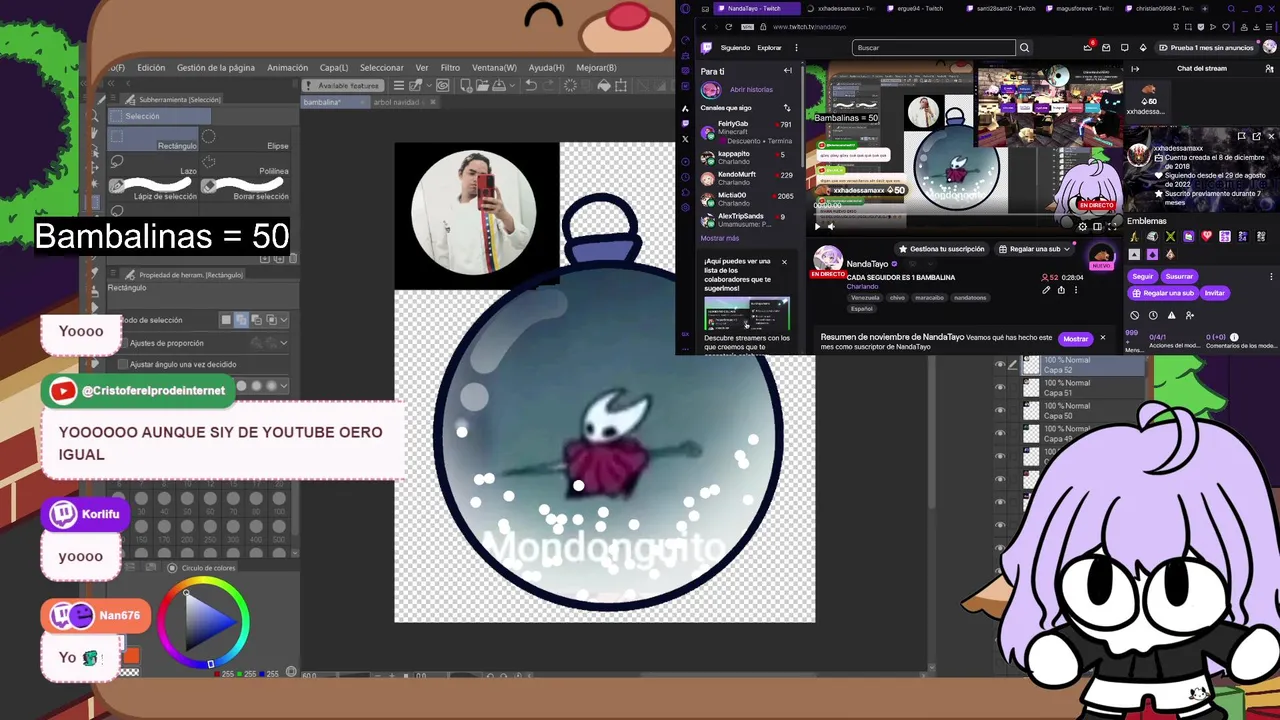The image size is (1280, 720).
Task: Mute the Twitch stream player volume
Action: 831,226
